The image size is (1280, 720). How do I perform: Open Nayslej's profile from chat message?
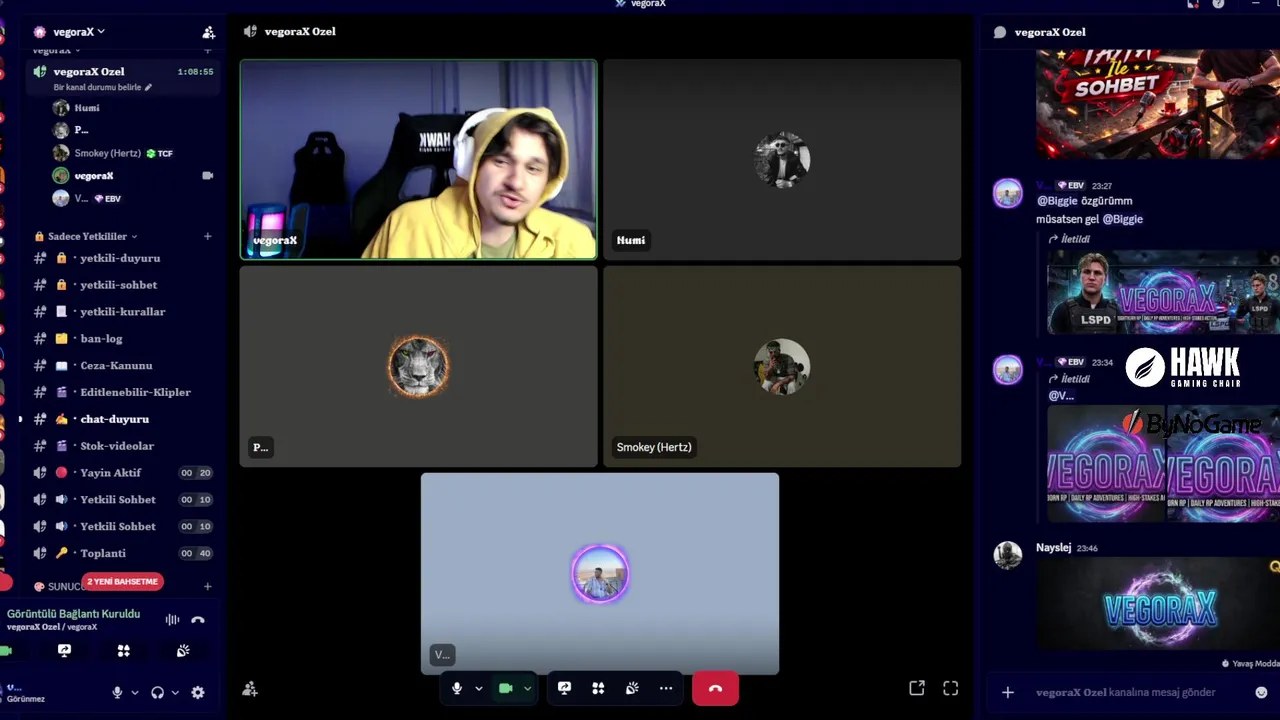click(1053, 548)
